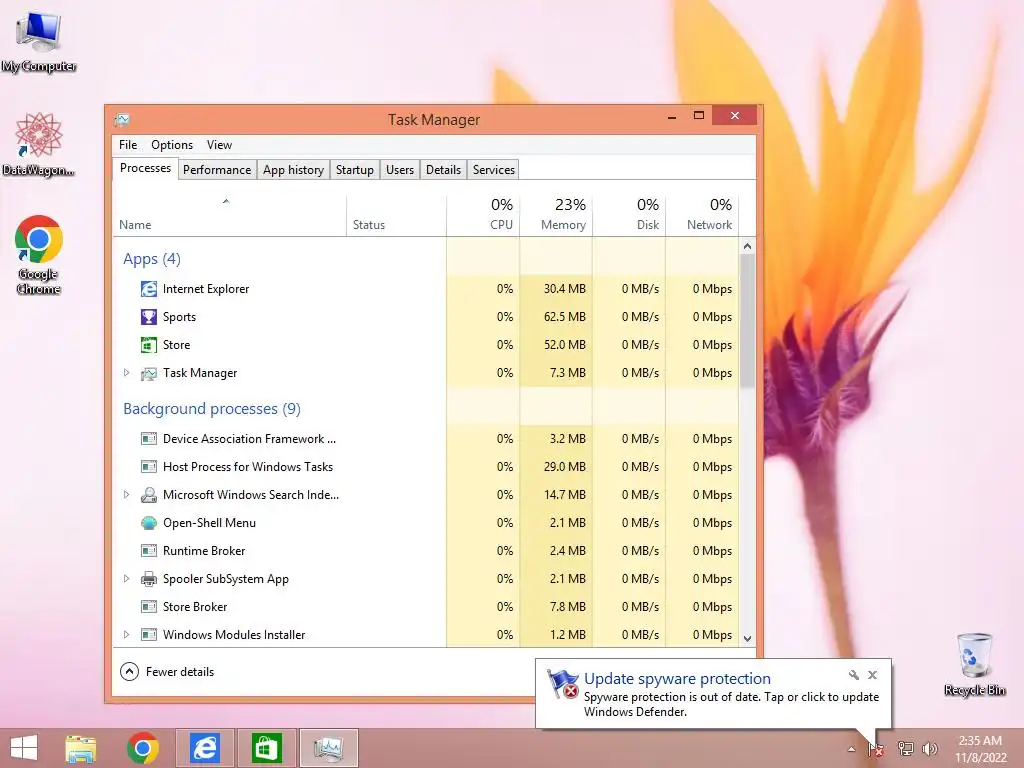Open the File menu
Screen dimensions: 1024x768
click(128, 145)
